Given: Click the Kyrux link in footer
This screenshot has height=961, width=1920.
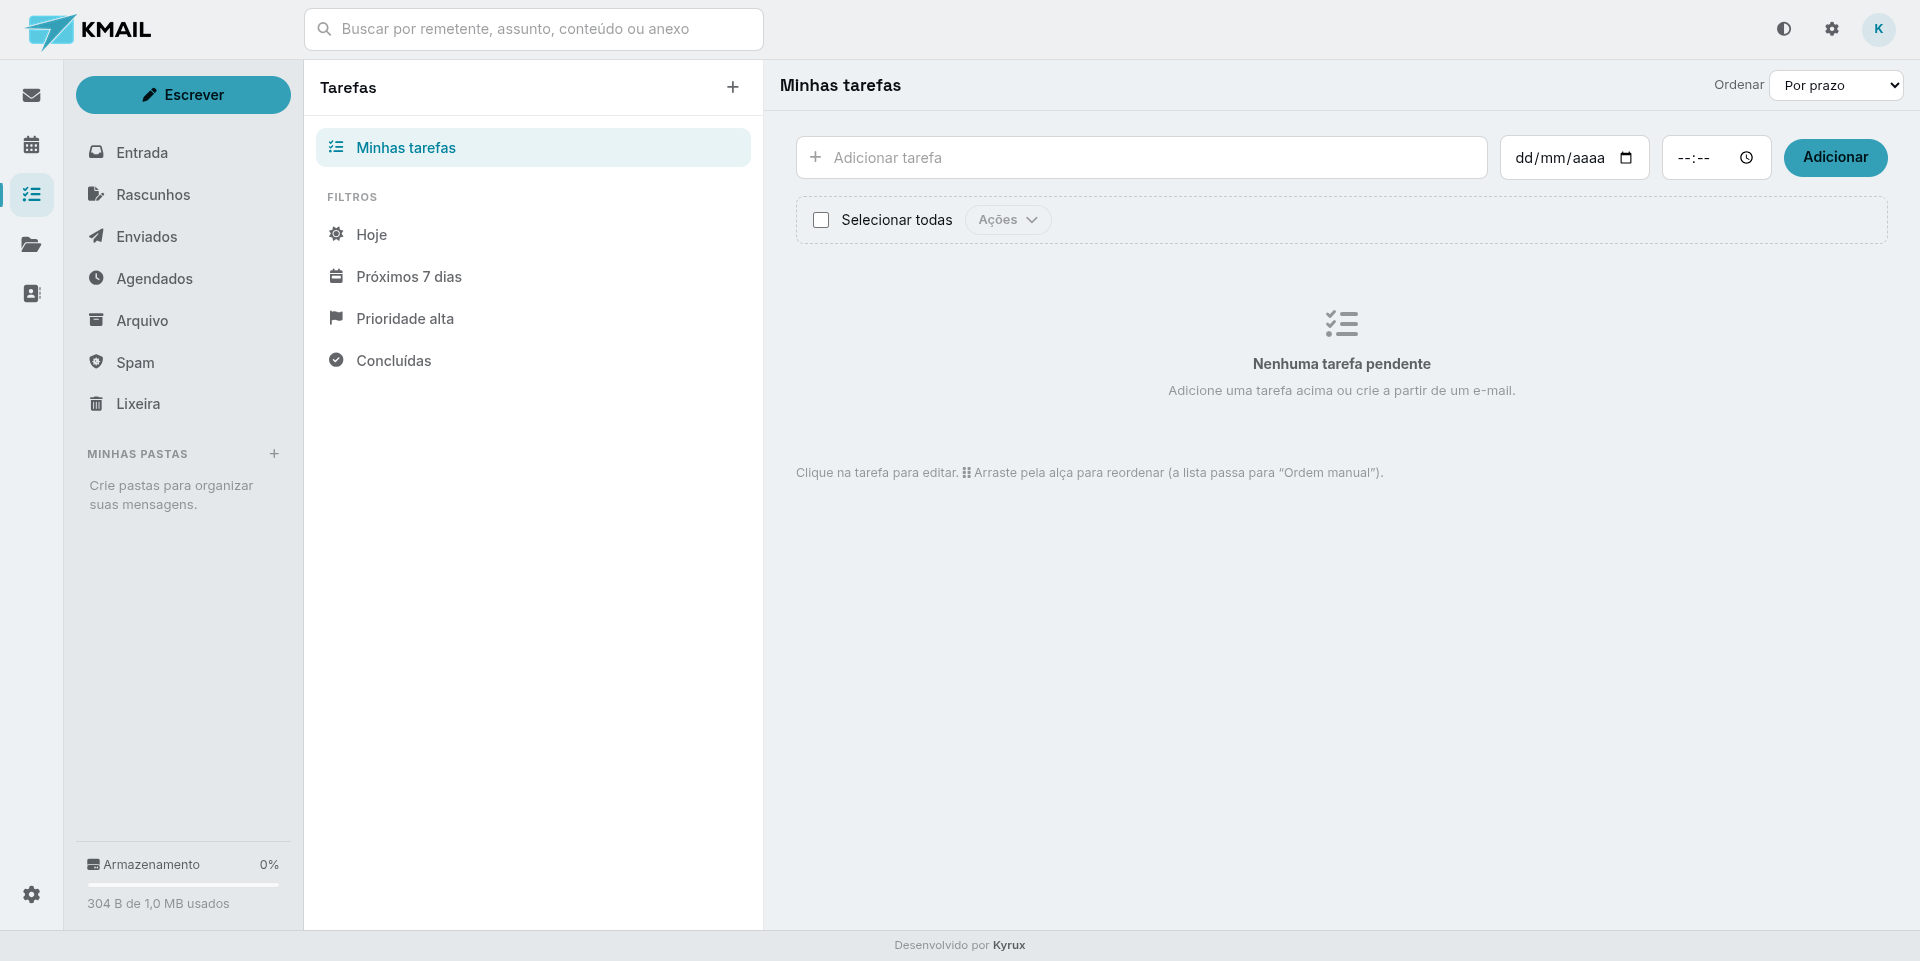Looking at the screenshot, I should click(x=1009, y=946).
